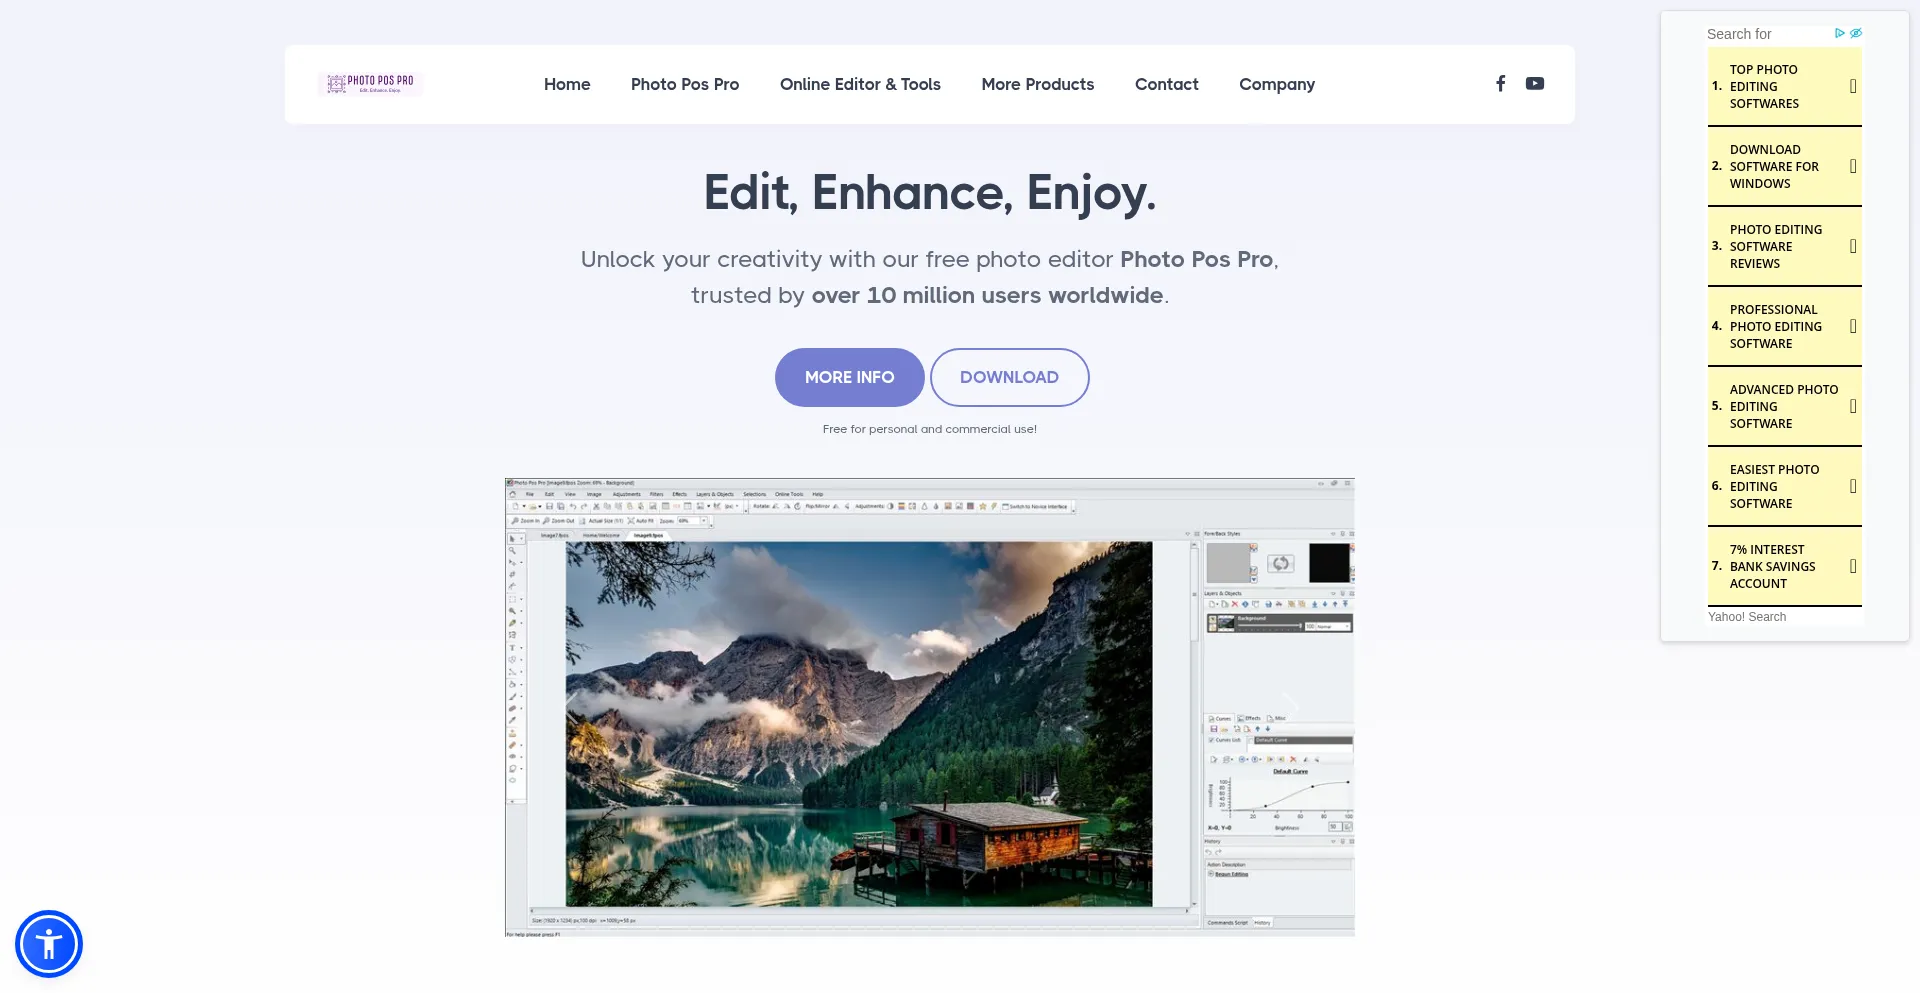Click the black background color swatch
Screen dimensions: 1920x993
1330,563
